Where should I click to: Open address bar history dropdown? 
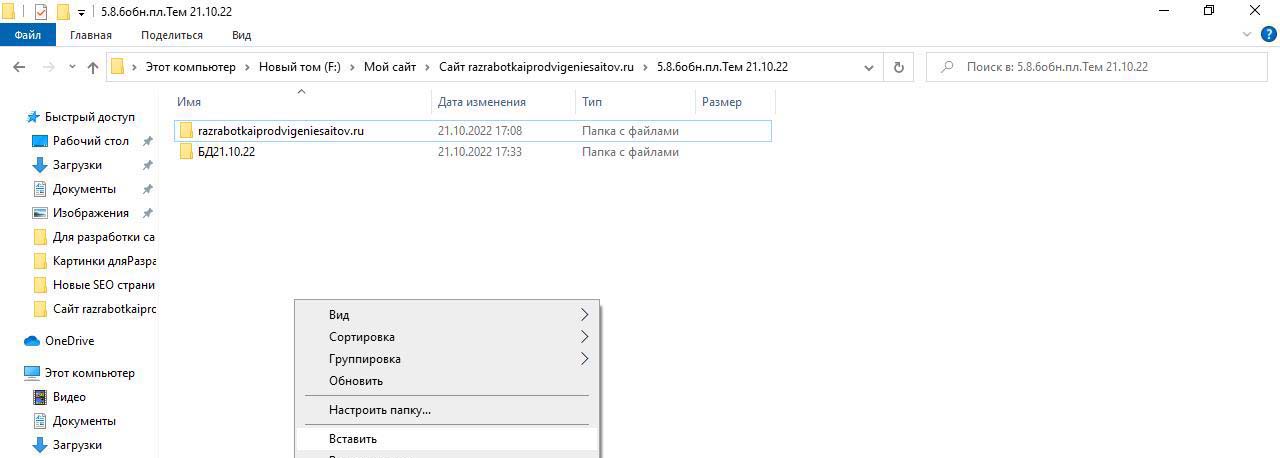pos(868,67)
